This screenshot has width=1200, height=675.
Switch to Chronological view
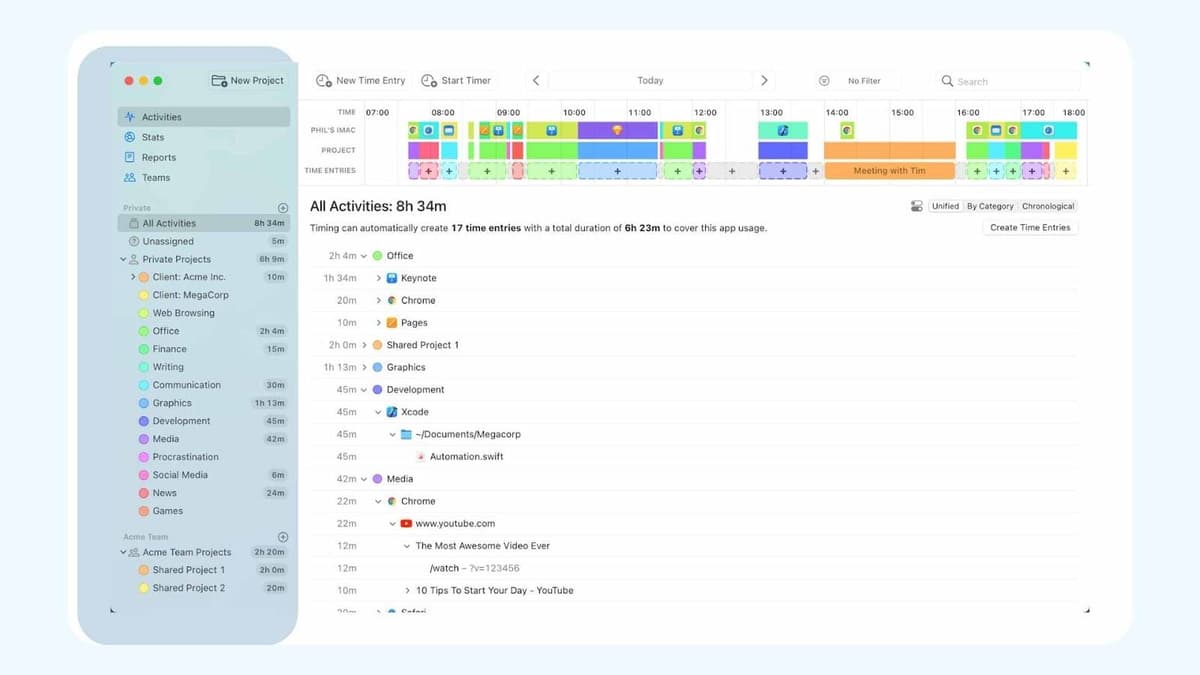point(1047,206)
